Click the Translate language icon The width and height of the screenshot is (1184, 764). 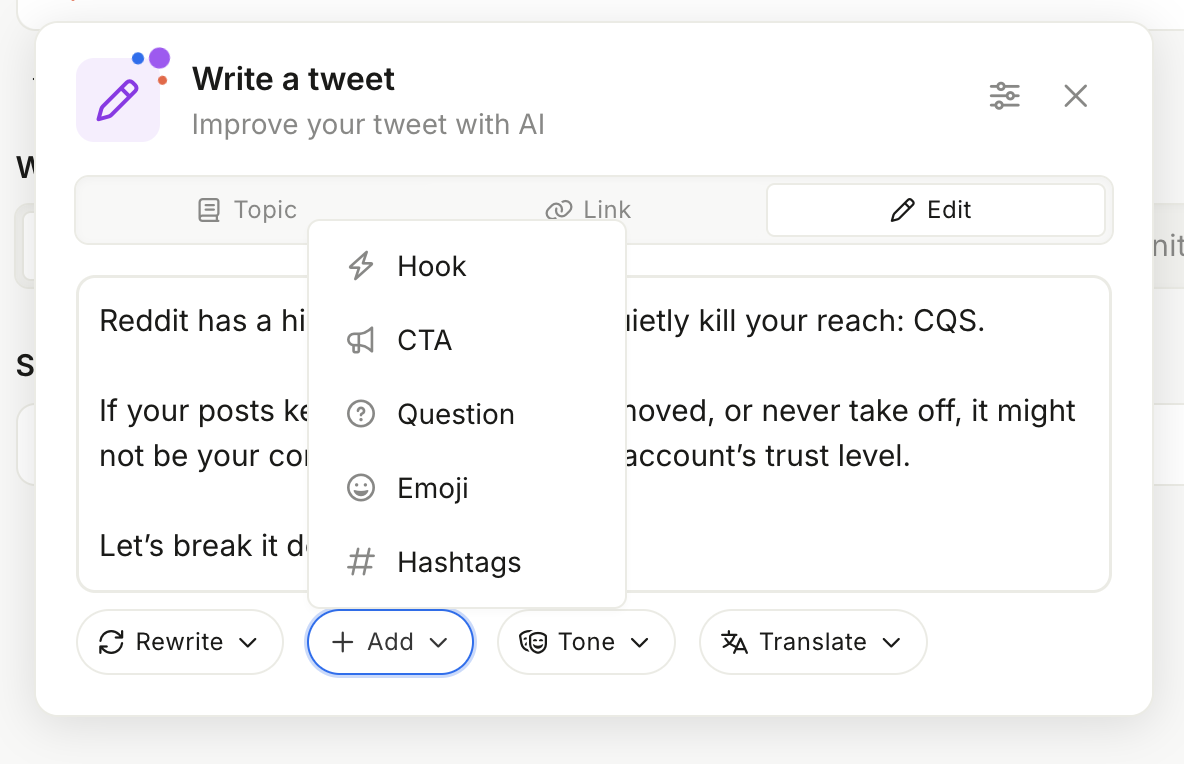point(735,642)
